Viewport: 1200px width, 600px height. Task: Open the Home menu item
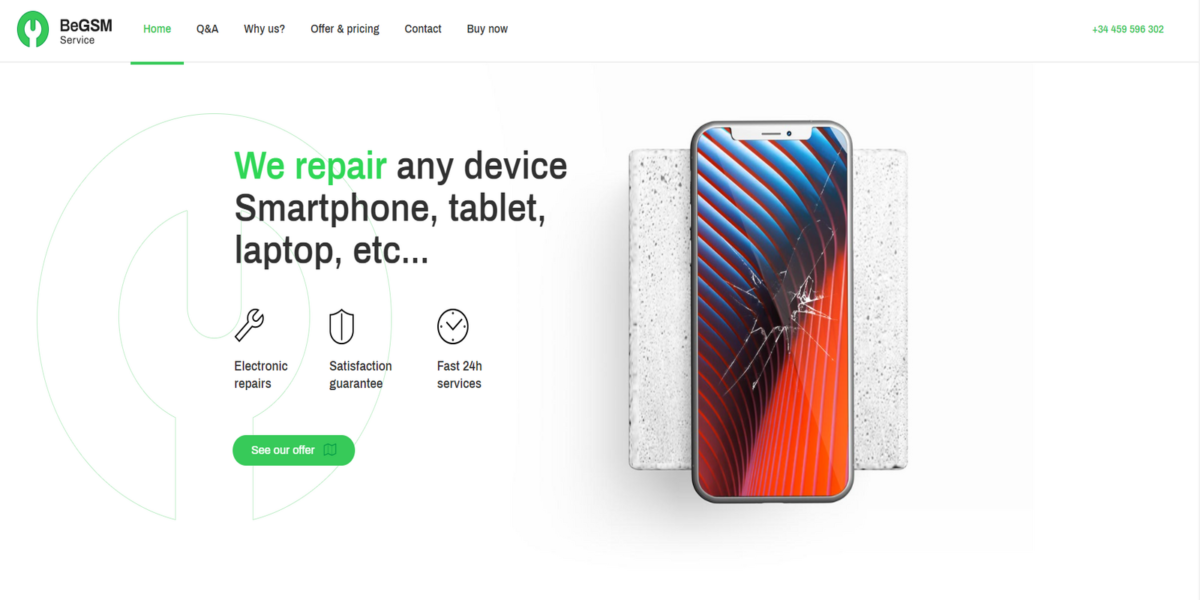157,29
